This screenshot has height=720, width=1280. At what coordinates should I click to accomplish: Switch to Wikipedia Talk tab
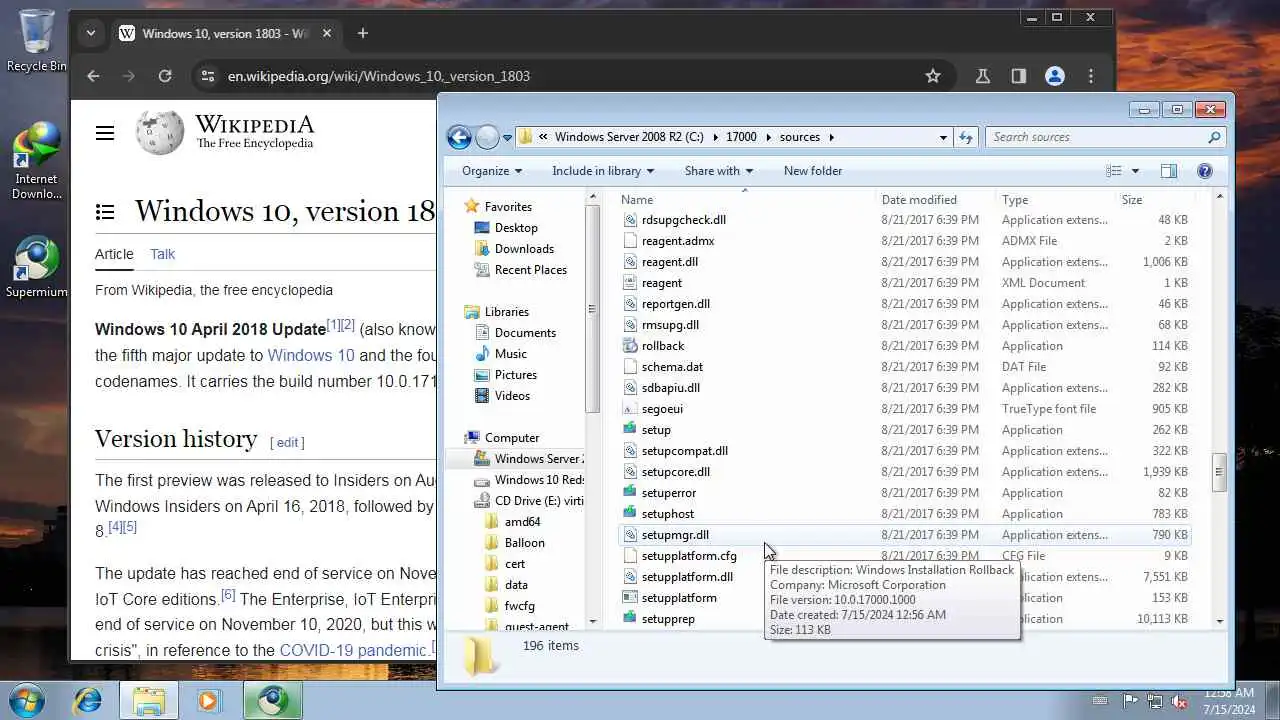162,254
